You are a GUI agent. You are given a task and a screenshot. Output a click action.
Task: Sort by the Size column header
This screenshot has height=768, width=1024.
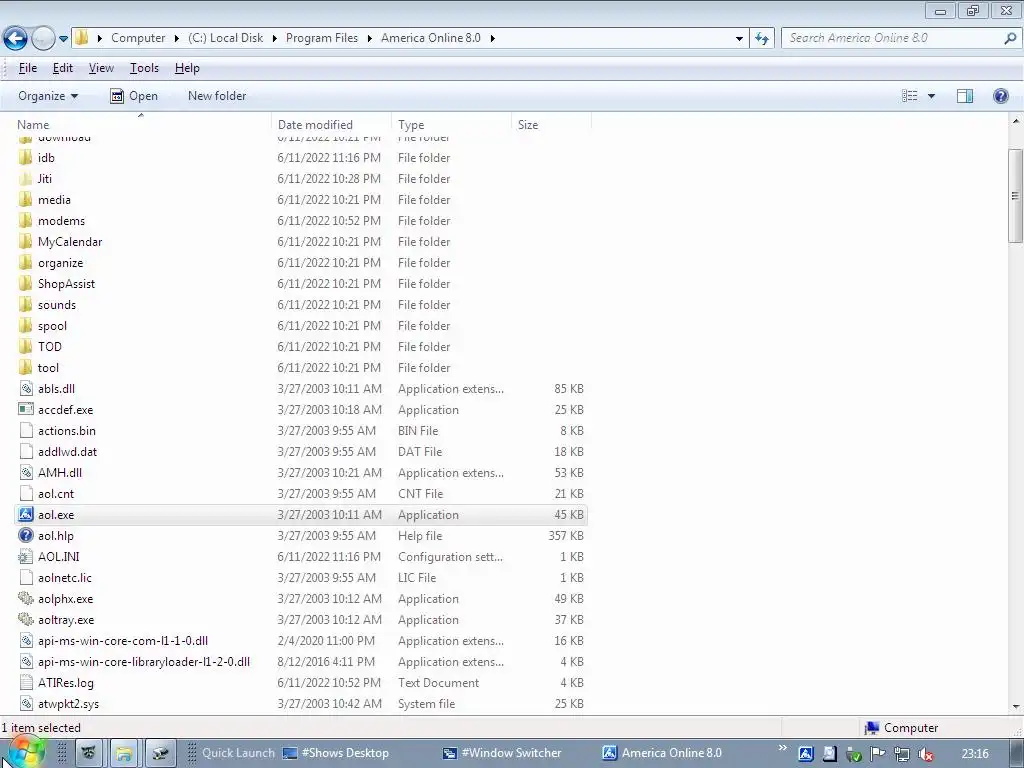pyautogui.click(x=551, y=124)
